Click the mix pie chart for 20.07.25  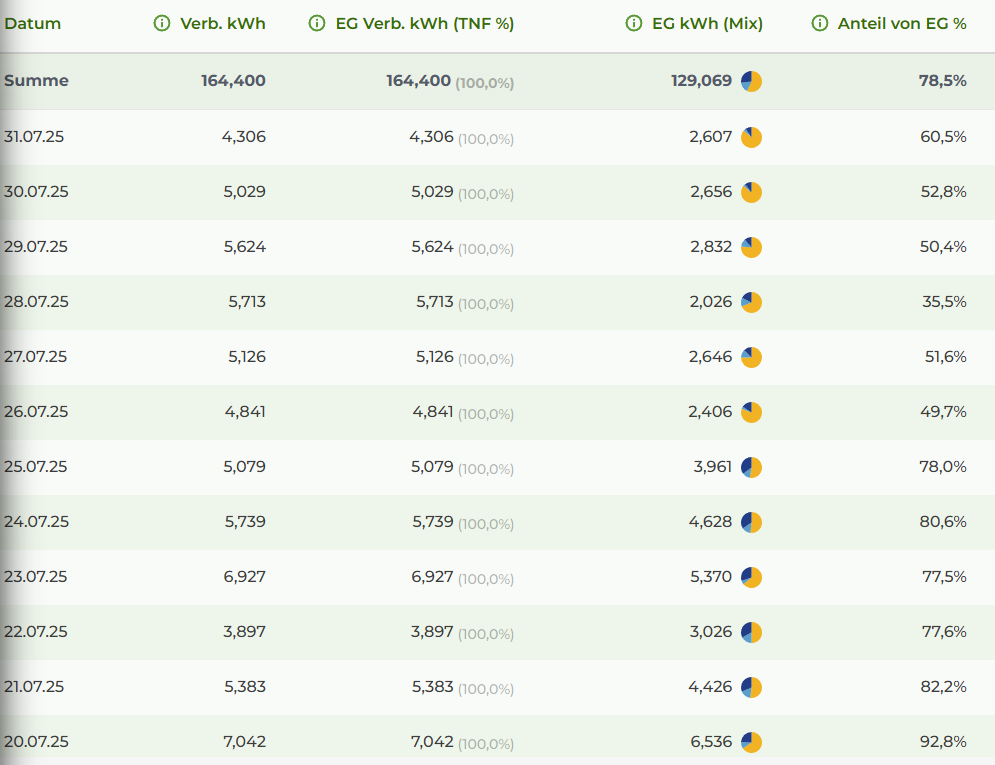coord(752,742)
